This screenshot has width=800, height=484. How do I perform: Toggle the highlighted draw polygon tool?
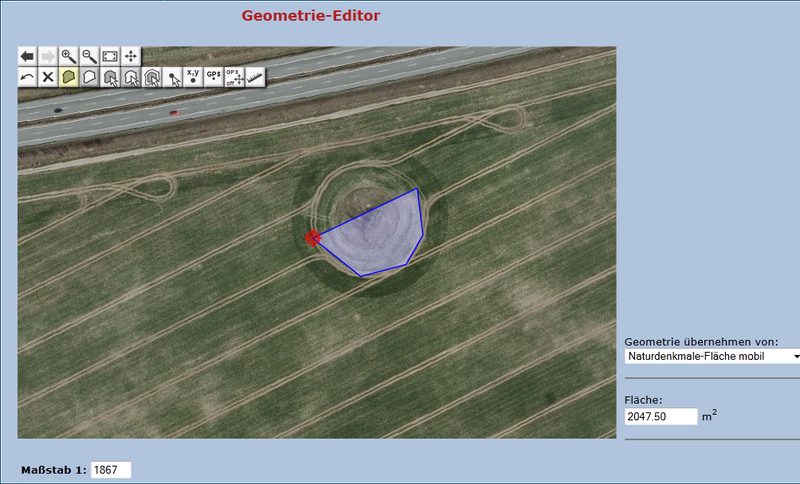point(69,76)
